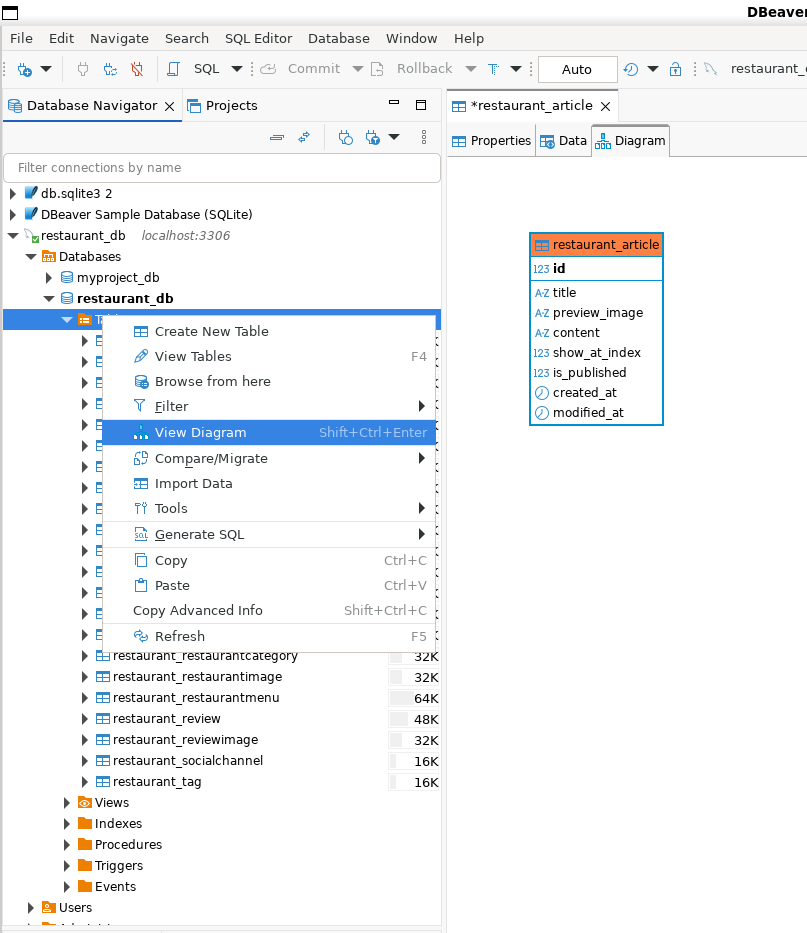
Task: Close the restaurant_article editor tab
Action: coord(606,107)
